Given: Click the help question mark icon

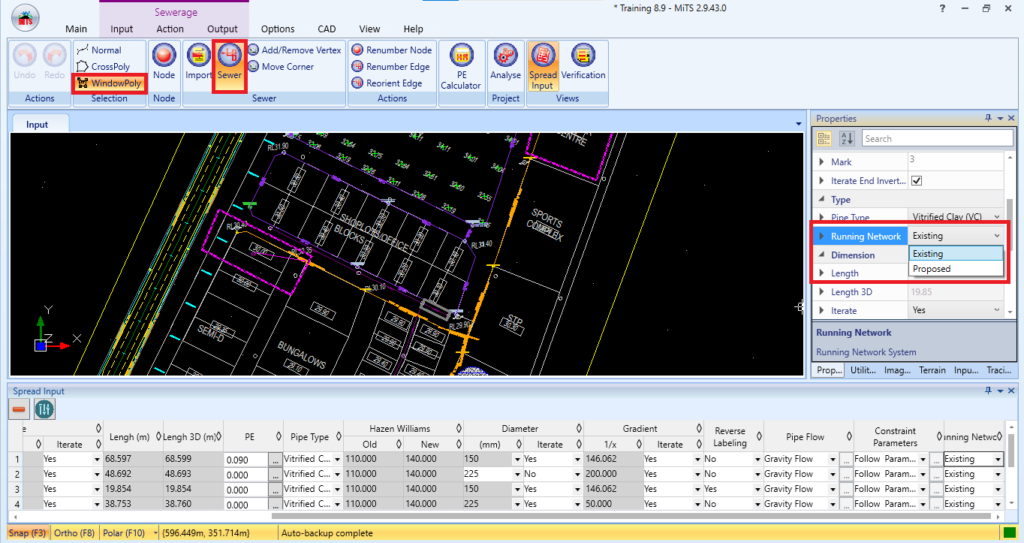Looking at the screenshot, I should (x=942, y=8).
